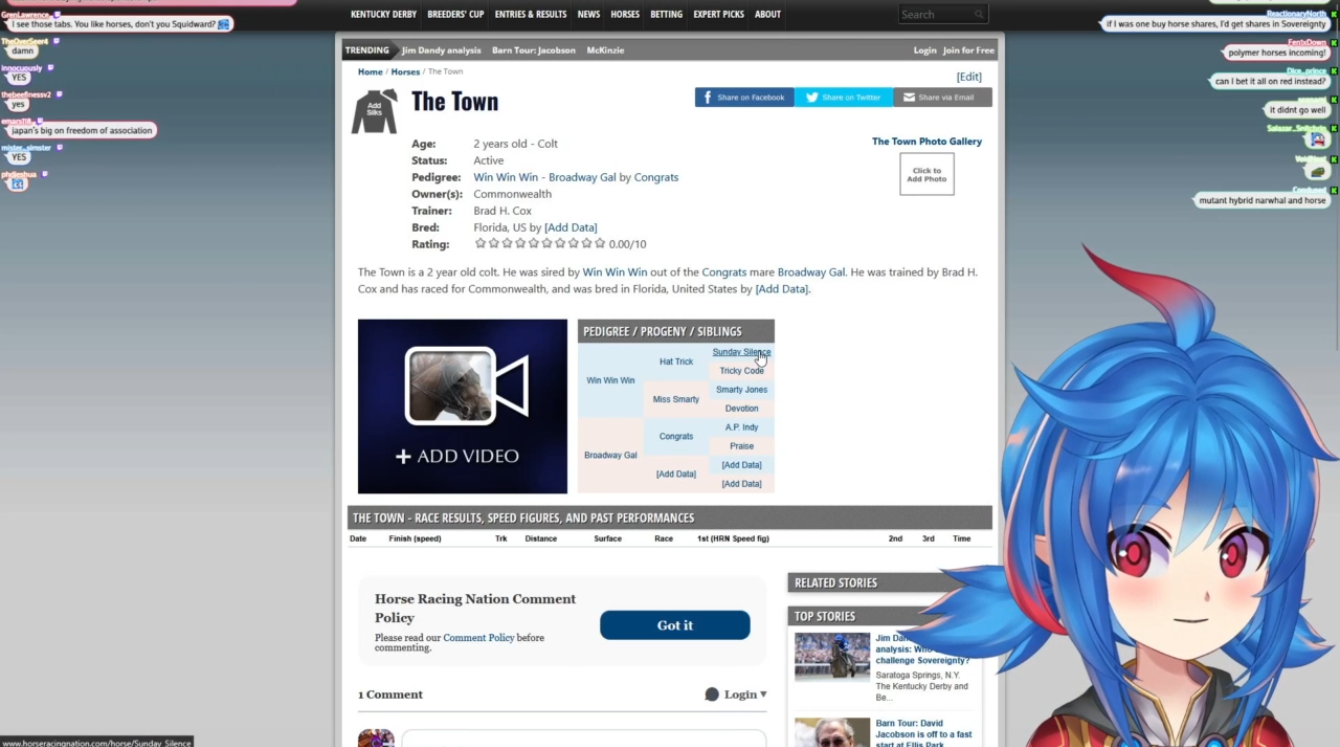This screenshot has width=1340, height=747.
Task: Open Win Win Win in pedigree table
Action: pos(610,381)
